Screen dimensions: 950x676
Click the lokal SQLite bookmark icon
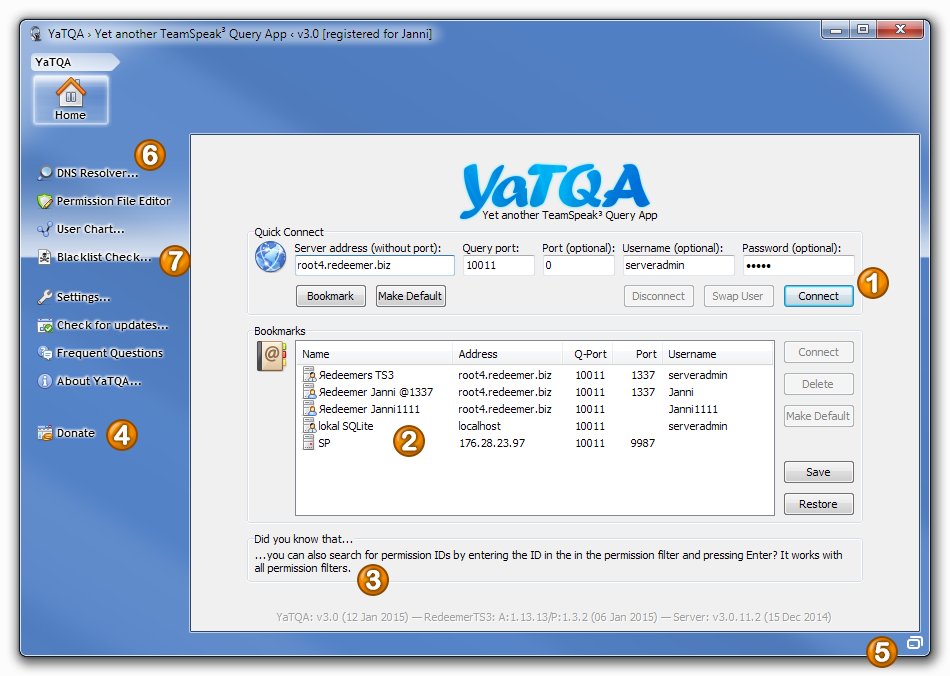click(x=310, y=426)
